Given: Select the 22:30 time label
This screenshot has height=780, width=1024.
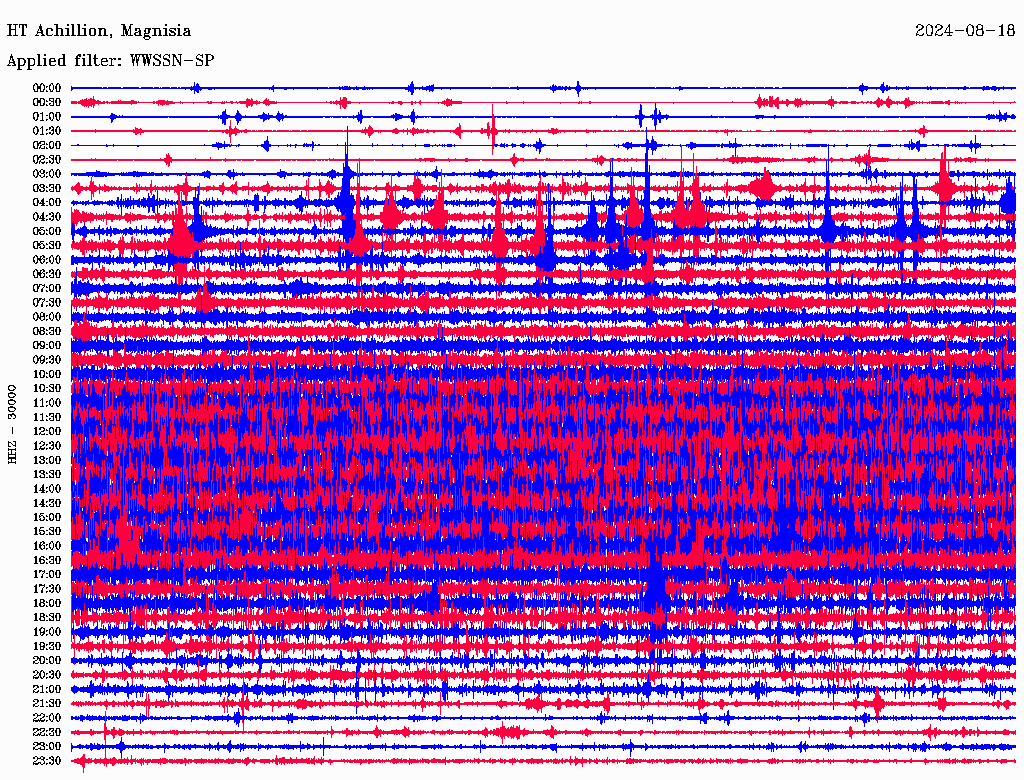Looking at the screenshot, I should click(x=46, y=732).
